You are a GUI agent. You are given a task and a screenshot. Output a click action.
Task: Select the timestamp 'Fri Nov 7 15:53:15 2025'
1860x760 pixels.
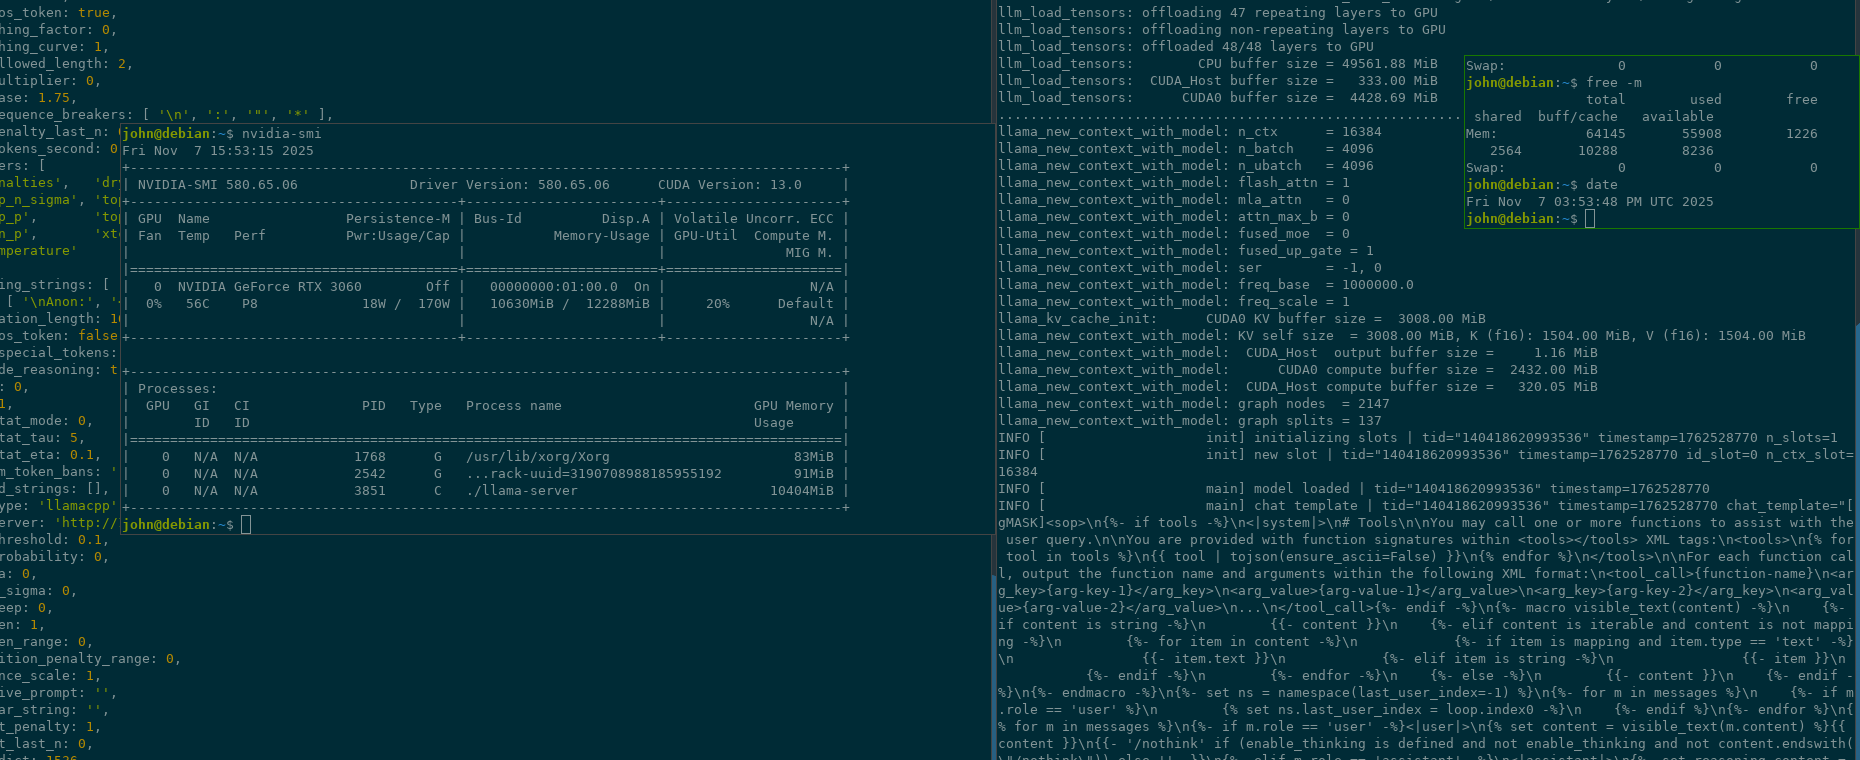[x=218, y=151]
